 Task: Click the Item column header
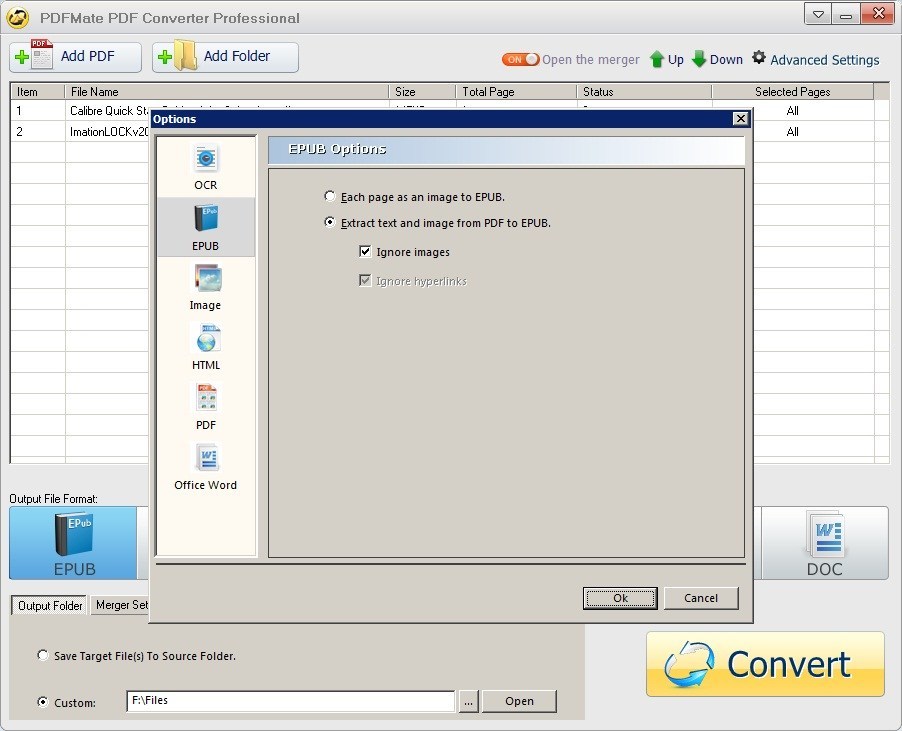37,91
